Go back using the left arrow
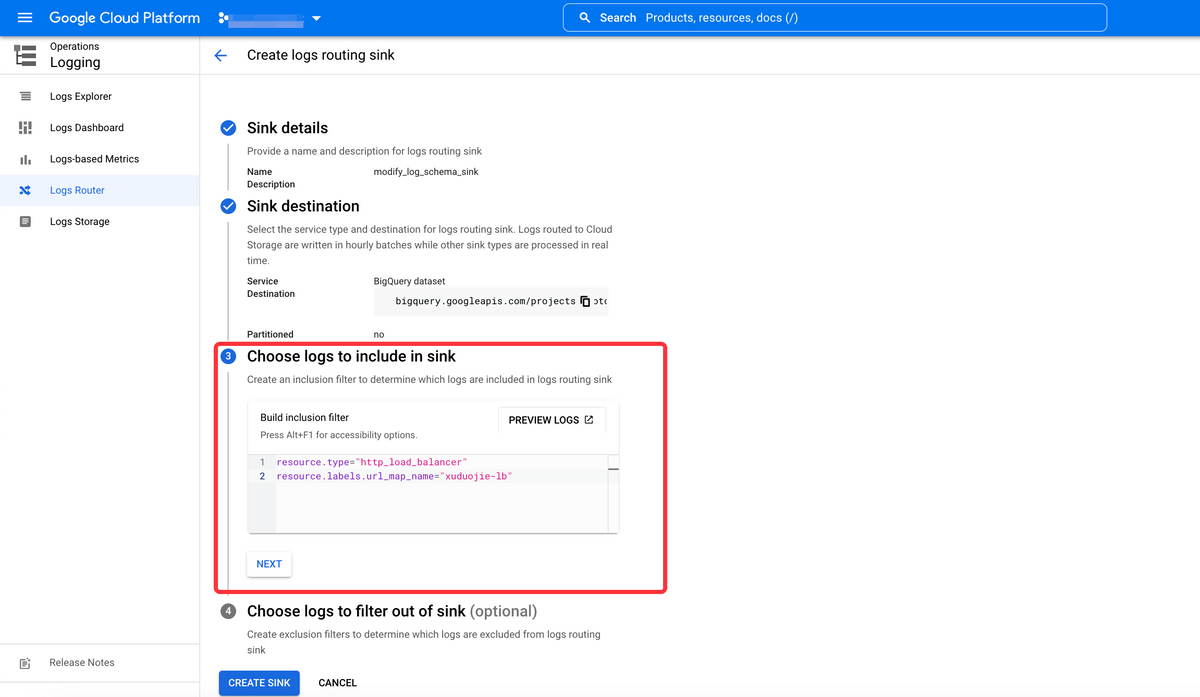1200x697 pixels. [x=221, y=56]
